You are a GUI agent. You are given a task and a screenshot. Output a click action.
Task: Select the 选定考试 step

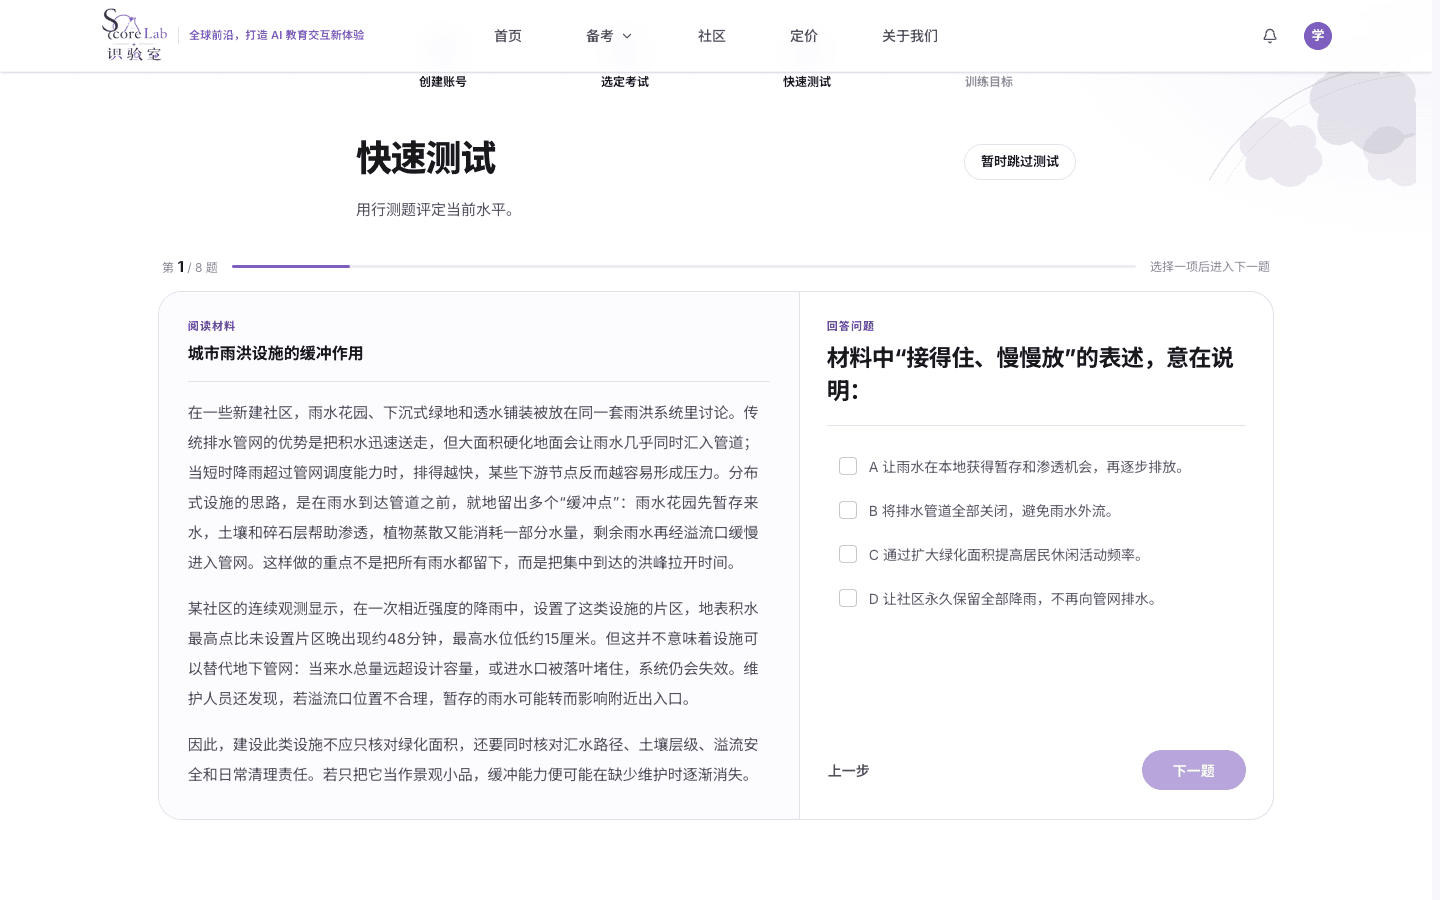[x=625, y=82]
